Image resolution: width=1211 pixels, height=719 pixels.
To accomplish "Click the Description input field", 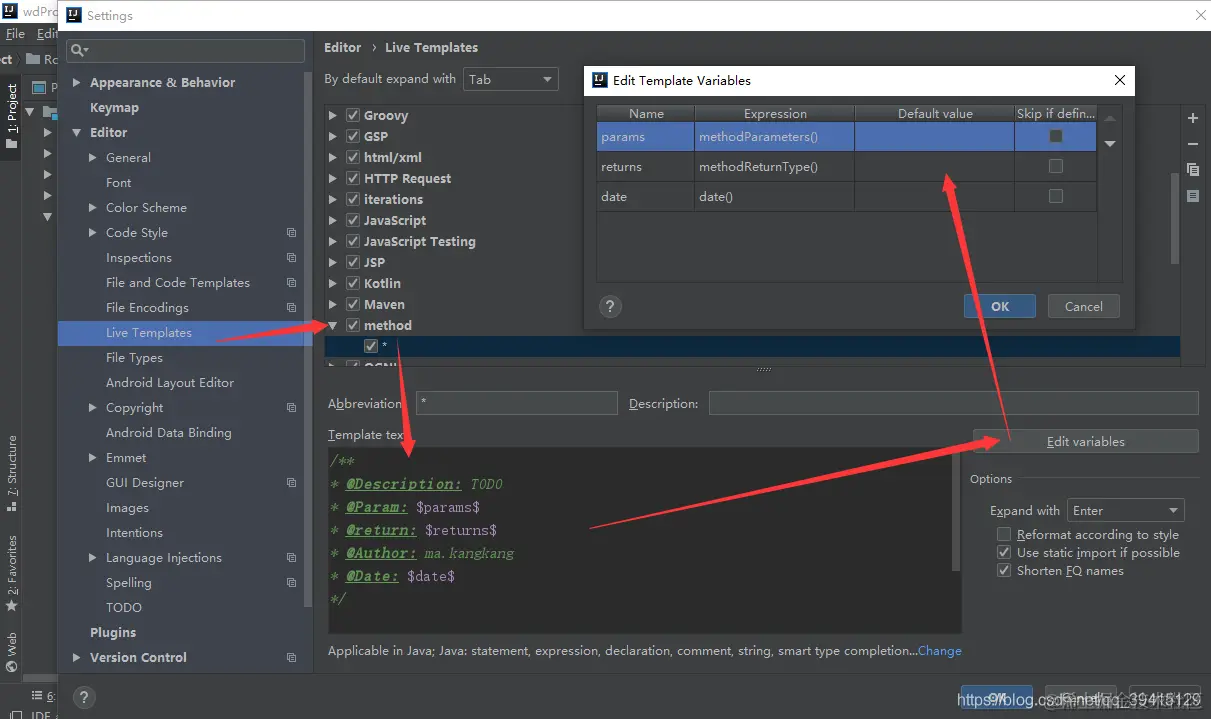I will [x=953, y=403].
